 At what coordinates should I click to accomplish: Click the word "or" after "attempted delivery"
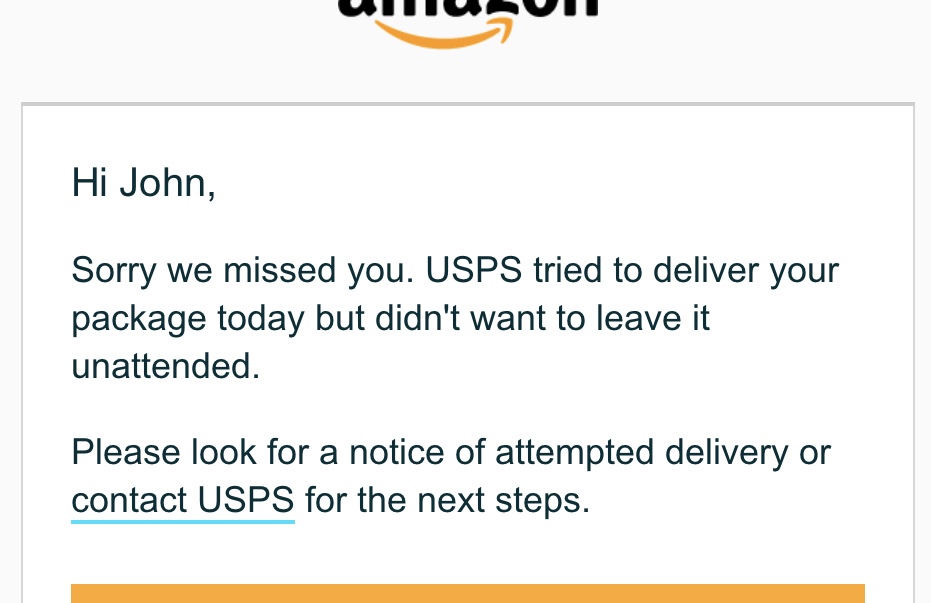point(814,452)
